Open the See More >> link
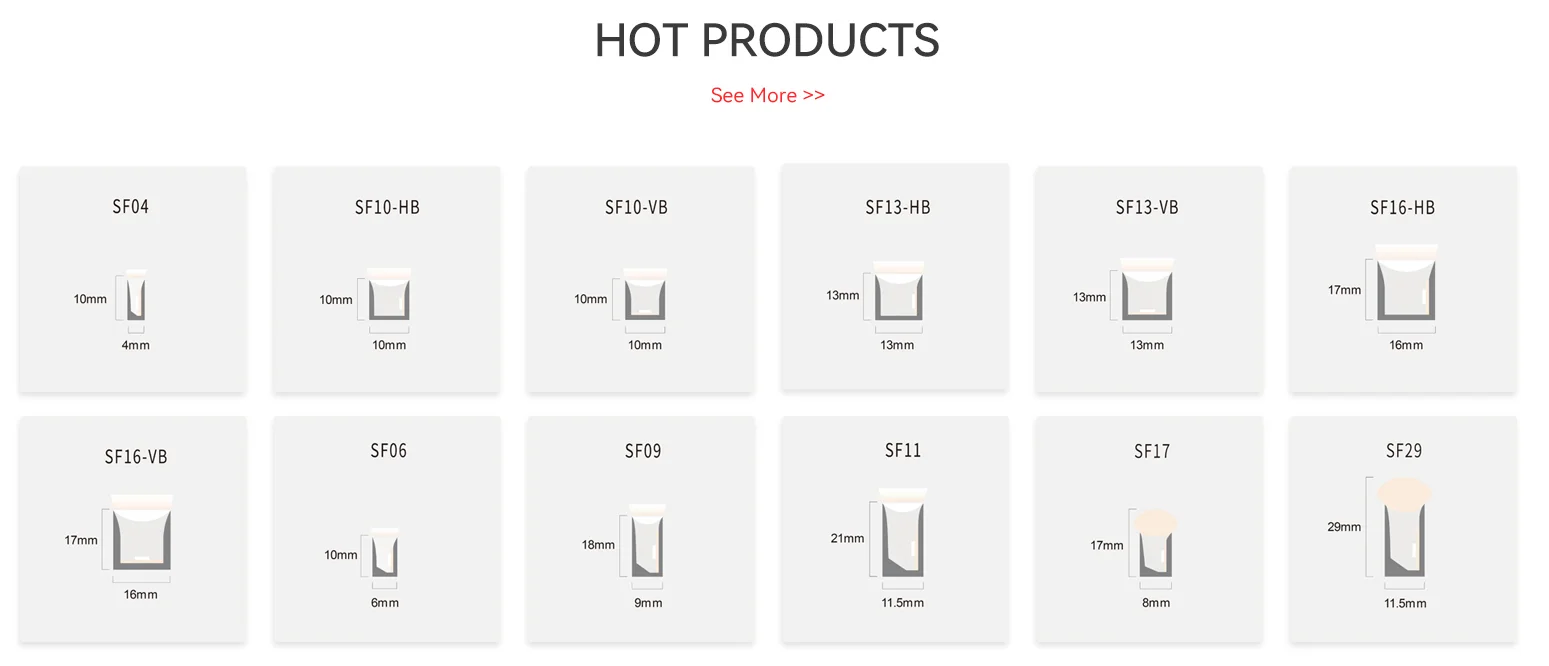Viewport: 1549px width, 666px height. pos(767,95)
